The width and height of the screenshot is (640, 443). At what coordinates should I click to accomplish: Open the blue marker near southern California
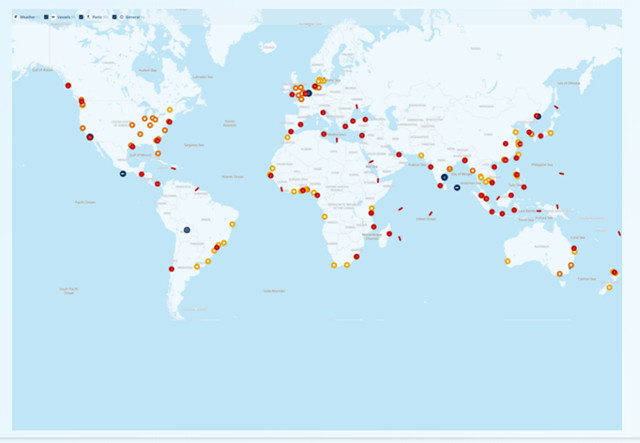pyautogui.click(x=89, y=136)
